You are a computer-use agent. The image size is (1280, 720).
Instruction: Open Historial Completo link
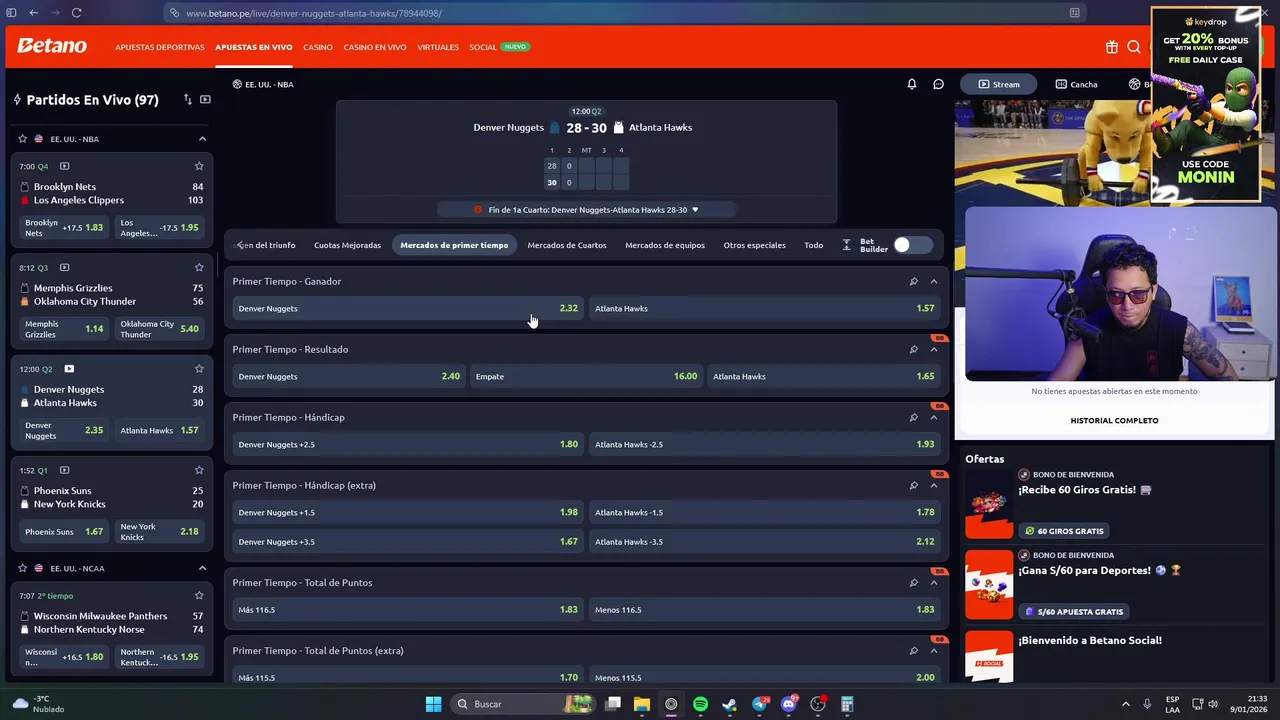(1114, 420)
